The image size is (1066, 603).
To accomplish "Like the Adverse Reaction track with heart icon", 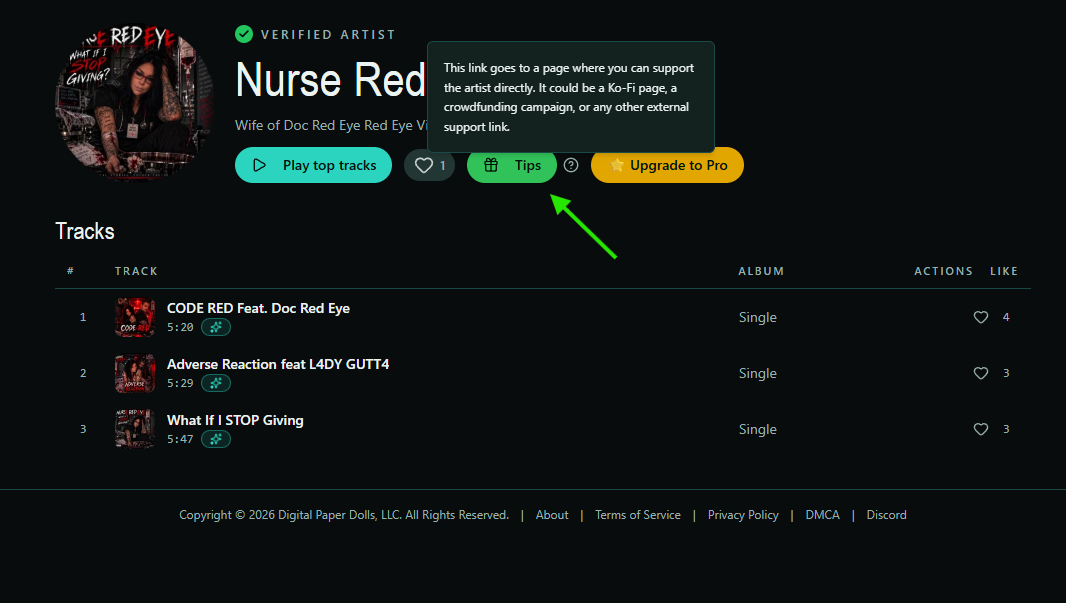I will click(981, 373).
